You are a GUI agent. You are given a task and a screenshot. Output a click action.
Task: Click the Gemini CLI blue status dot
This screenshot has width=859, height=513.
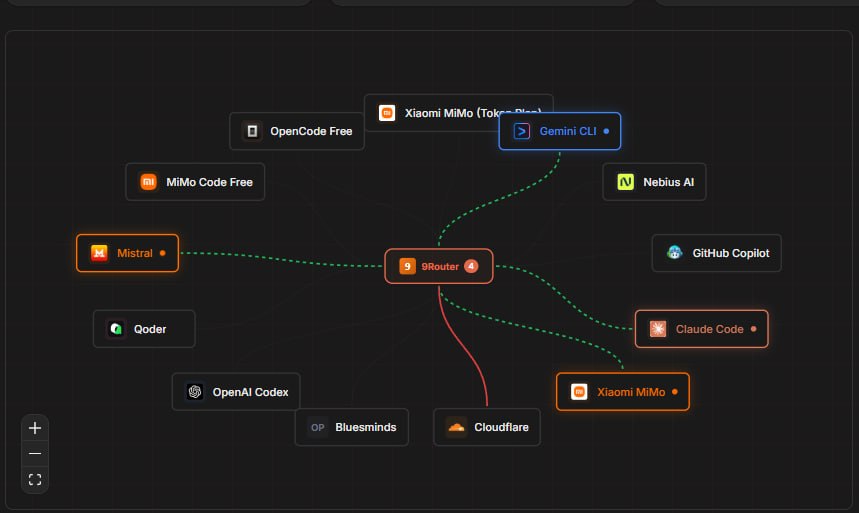point(606,131)
